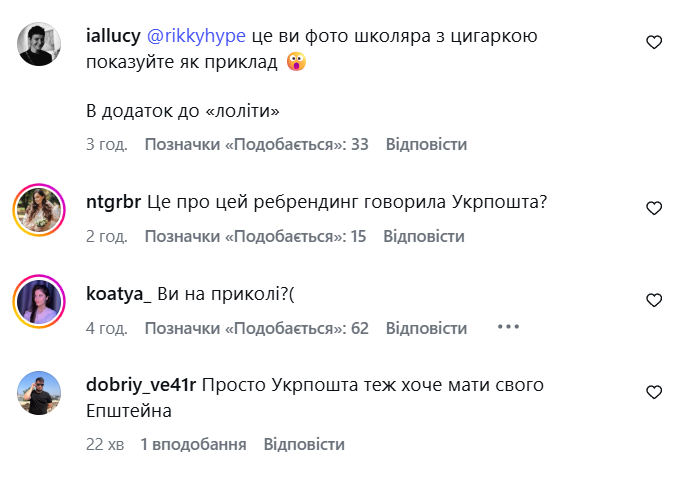The width and height of the screenshot is (678, 480).
Task: Heart the dobriy_ve41r comment
Action: tap(654, 391)
